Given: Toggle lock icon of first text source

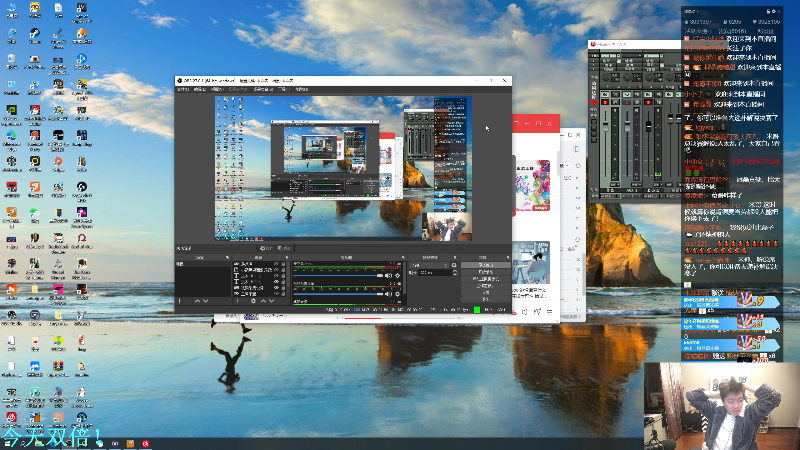Looking at the screenshot, I should tap(283, 276).
